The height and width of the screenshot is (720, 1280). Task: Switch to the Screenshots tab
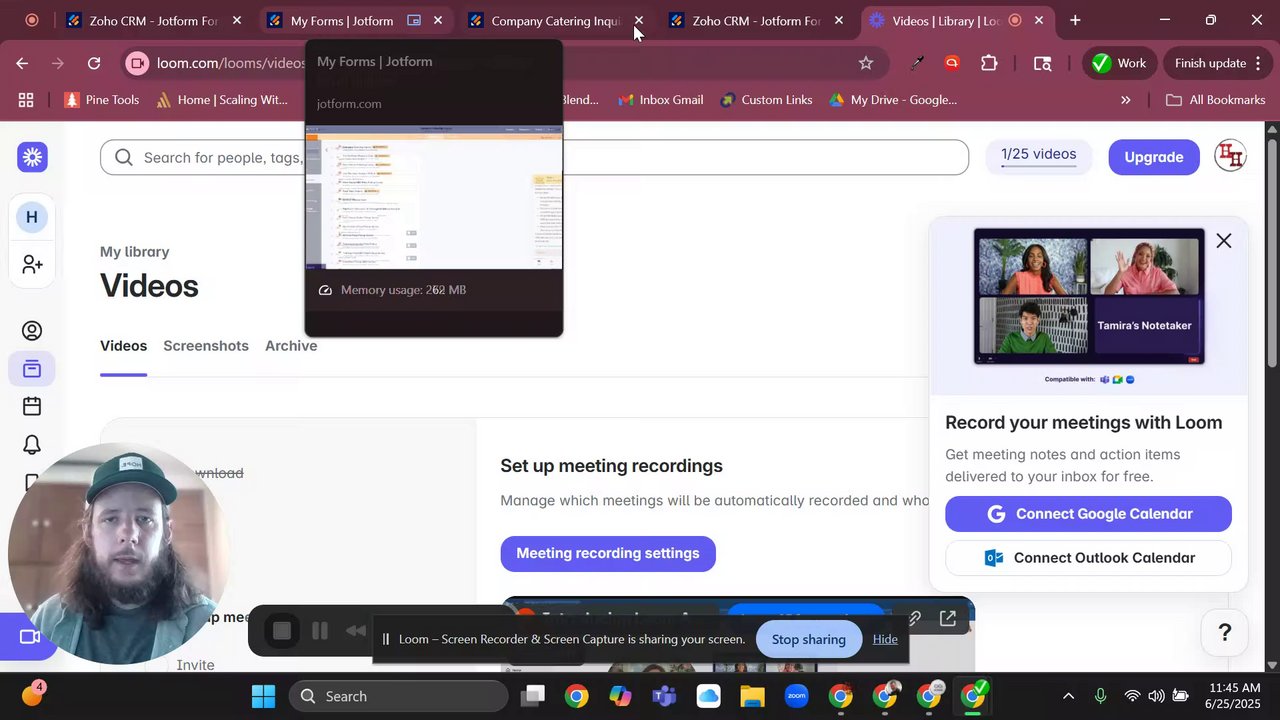(x=206, y=346)
